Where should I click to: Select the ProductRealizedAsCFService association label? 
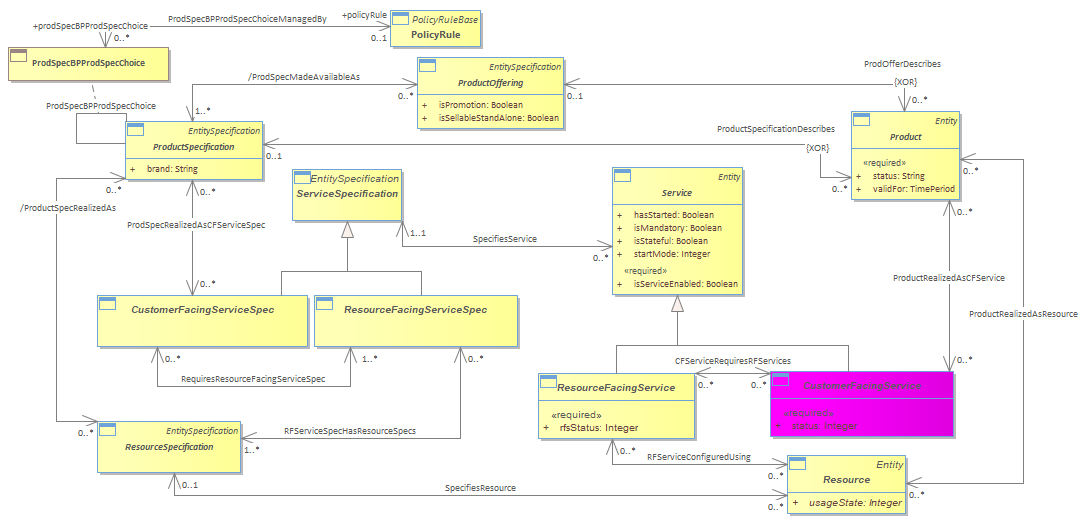pyautogui.click(x=948, y=278)
